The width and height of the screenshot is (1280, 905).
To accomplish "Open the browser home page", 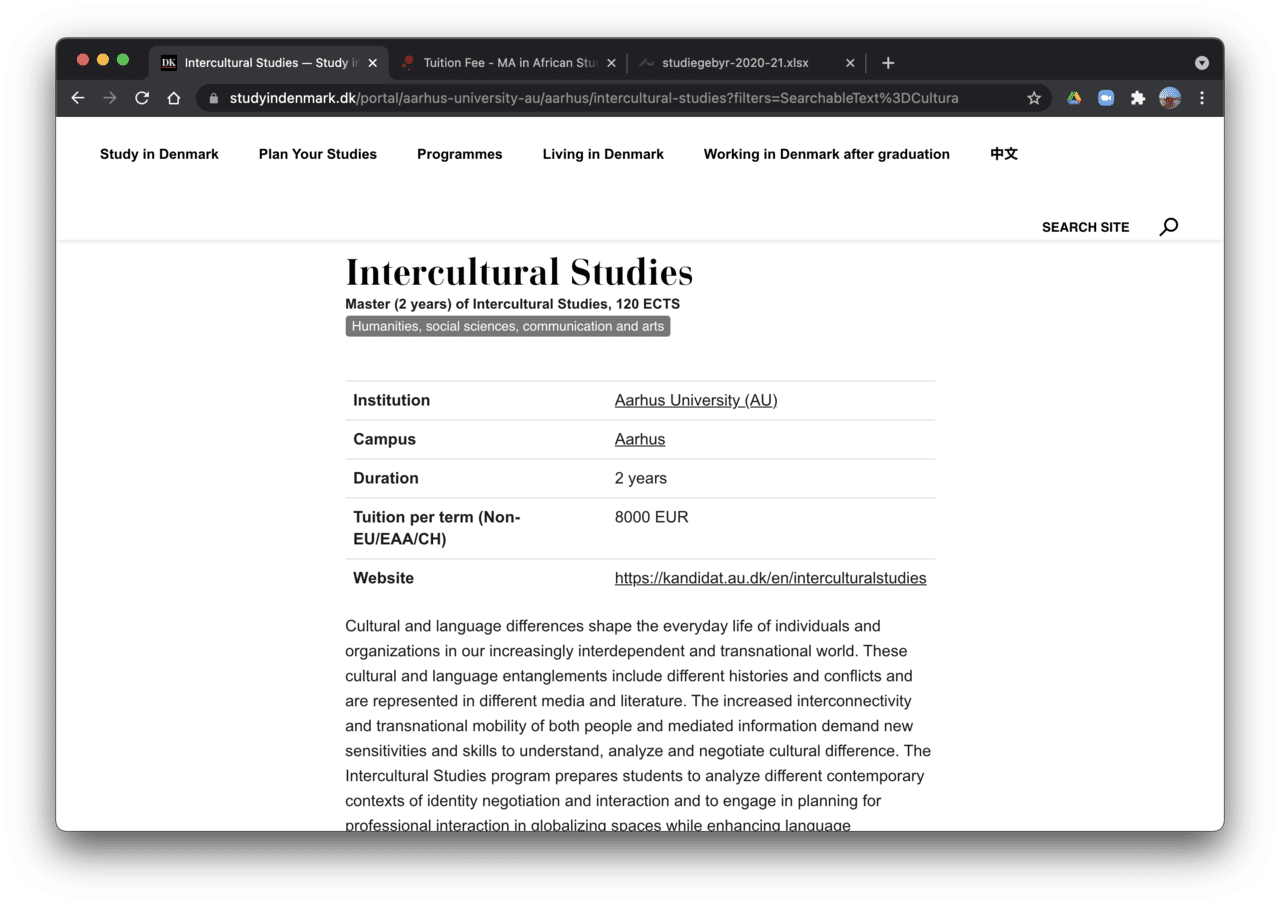I will (x=173, y=98).
